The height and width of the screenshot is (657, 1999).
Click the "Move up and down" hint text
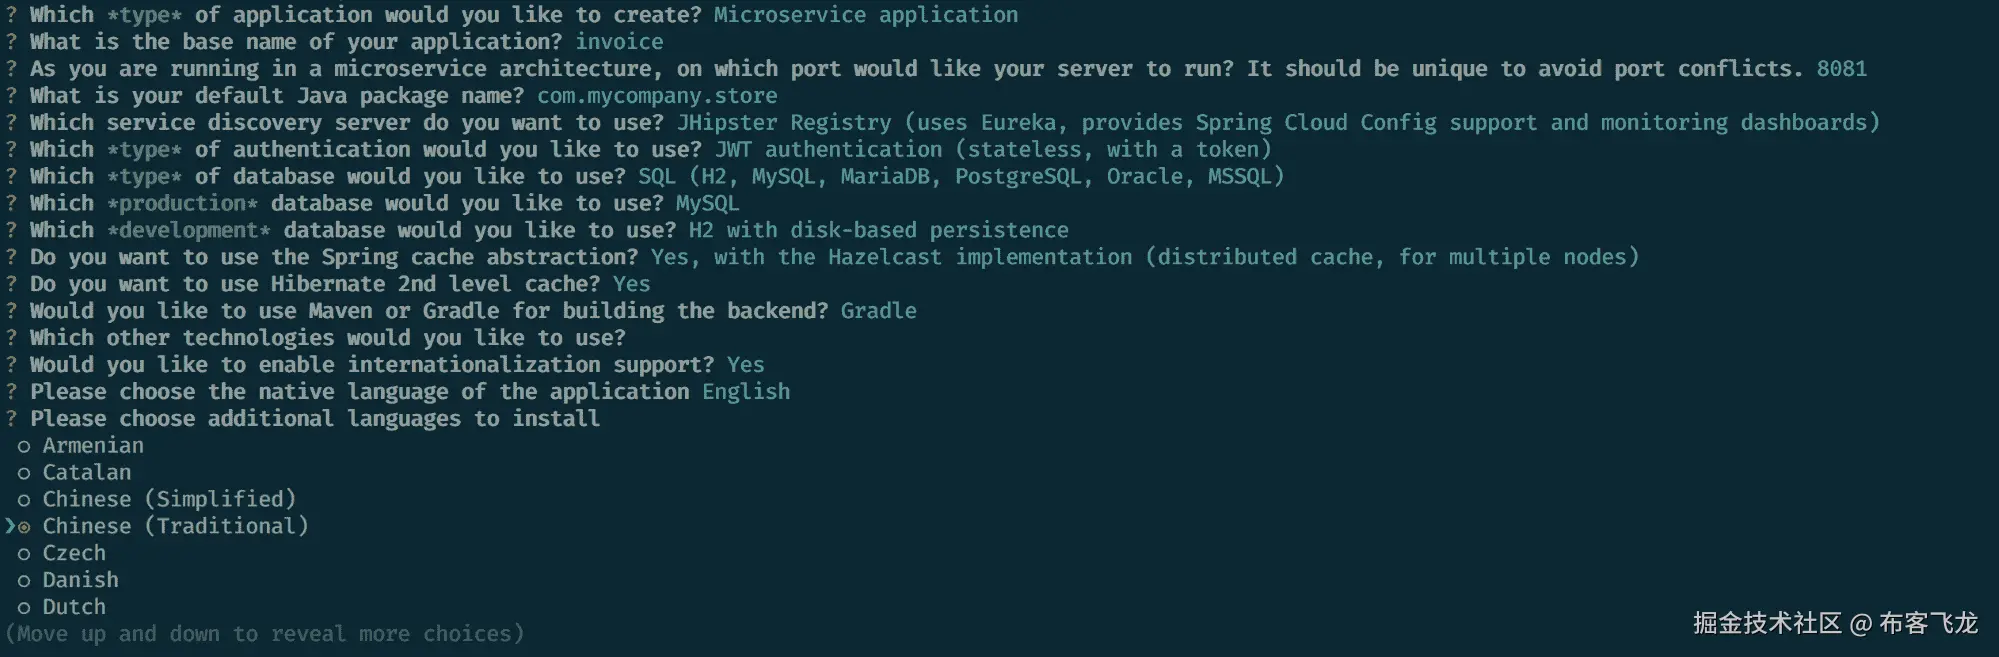click(x=264, y=634)
